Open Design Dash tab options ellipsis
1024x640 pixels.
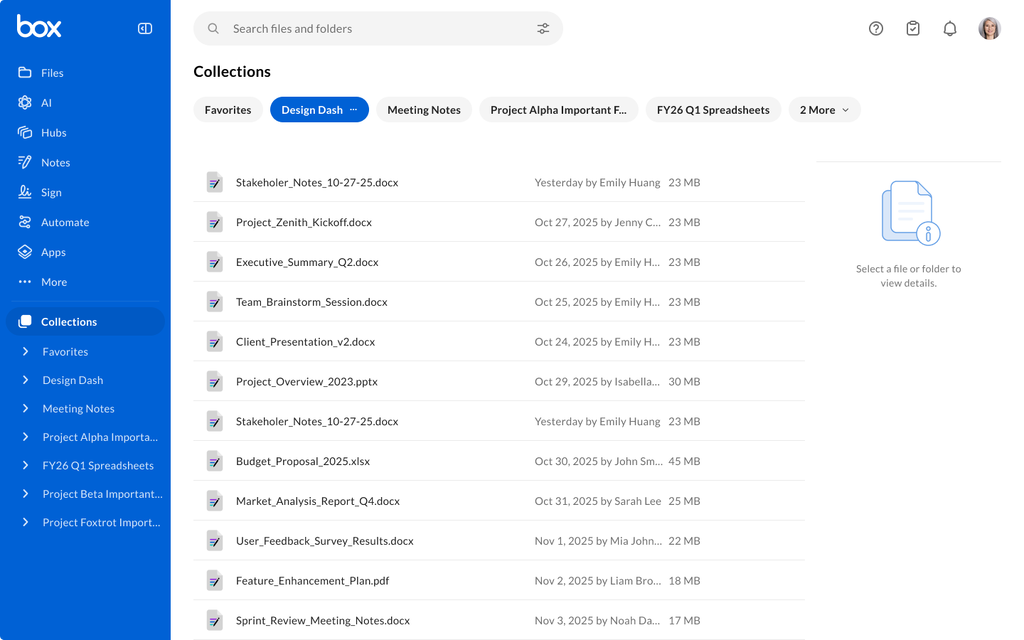353,110
